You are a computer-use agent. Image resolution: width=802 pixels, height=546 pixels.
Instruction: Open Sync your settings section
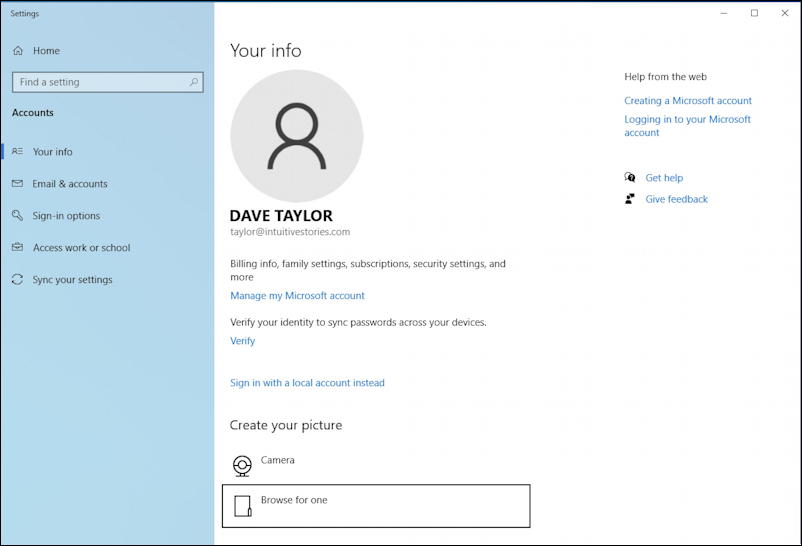tap(72, 280)
